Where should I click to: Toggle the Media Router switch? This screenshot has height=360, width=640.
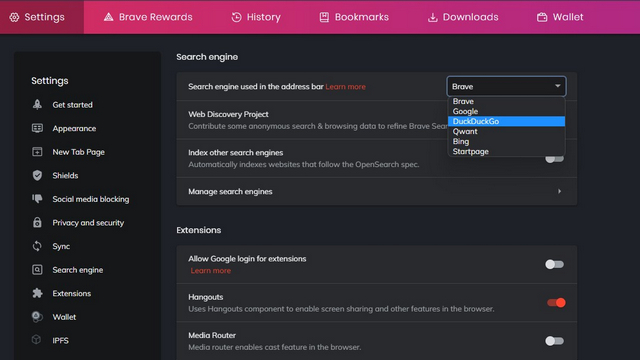[554, 341]
